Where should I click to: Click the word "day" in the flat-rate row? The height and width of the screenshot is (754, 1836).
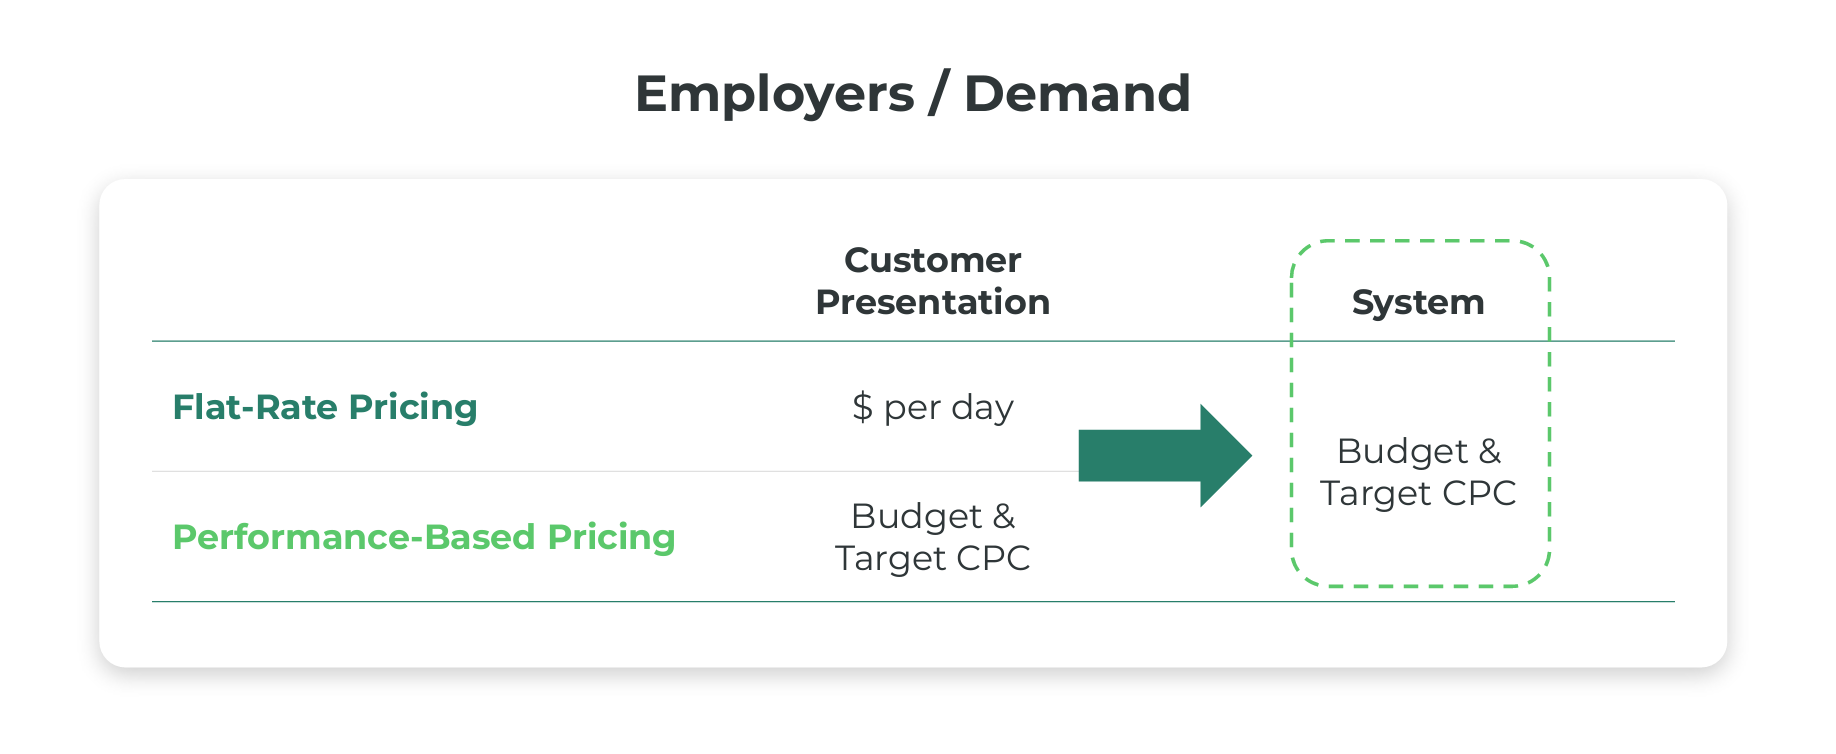pos(982,408)
